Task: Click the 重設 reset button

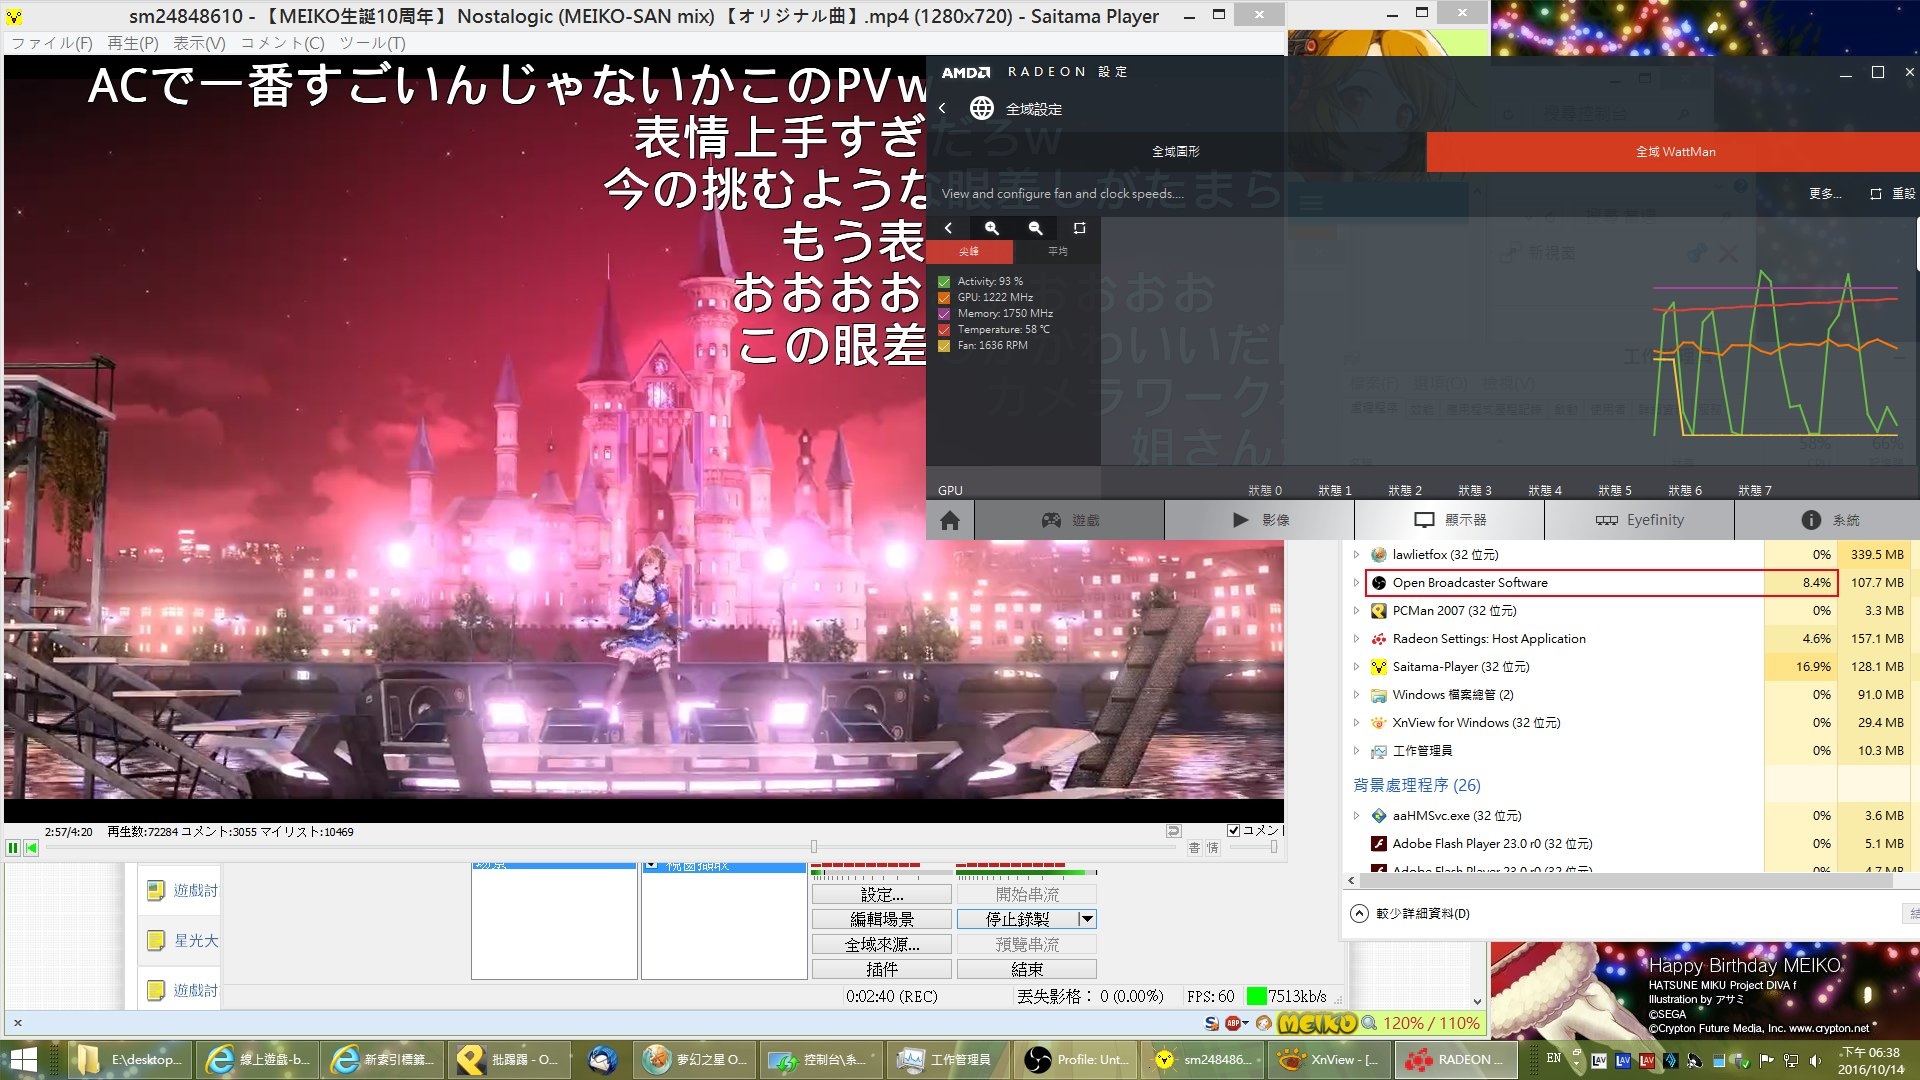Action: tap(1893, 194)
